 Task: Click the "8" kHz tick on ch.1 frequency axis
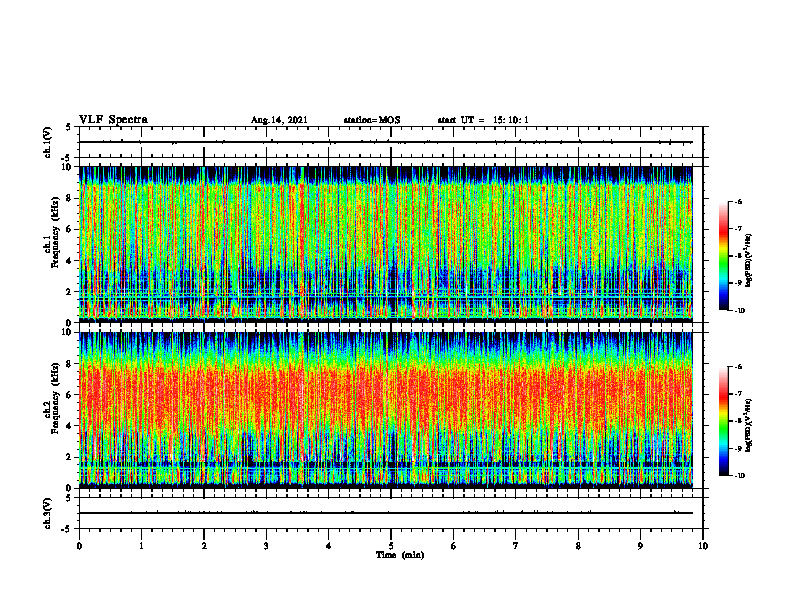point(70,198)
